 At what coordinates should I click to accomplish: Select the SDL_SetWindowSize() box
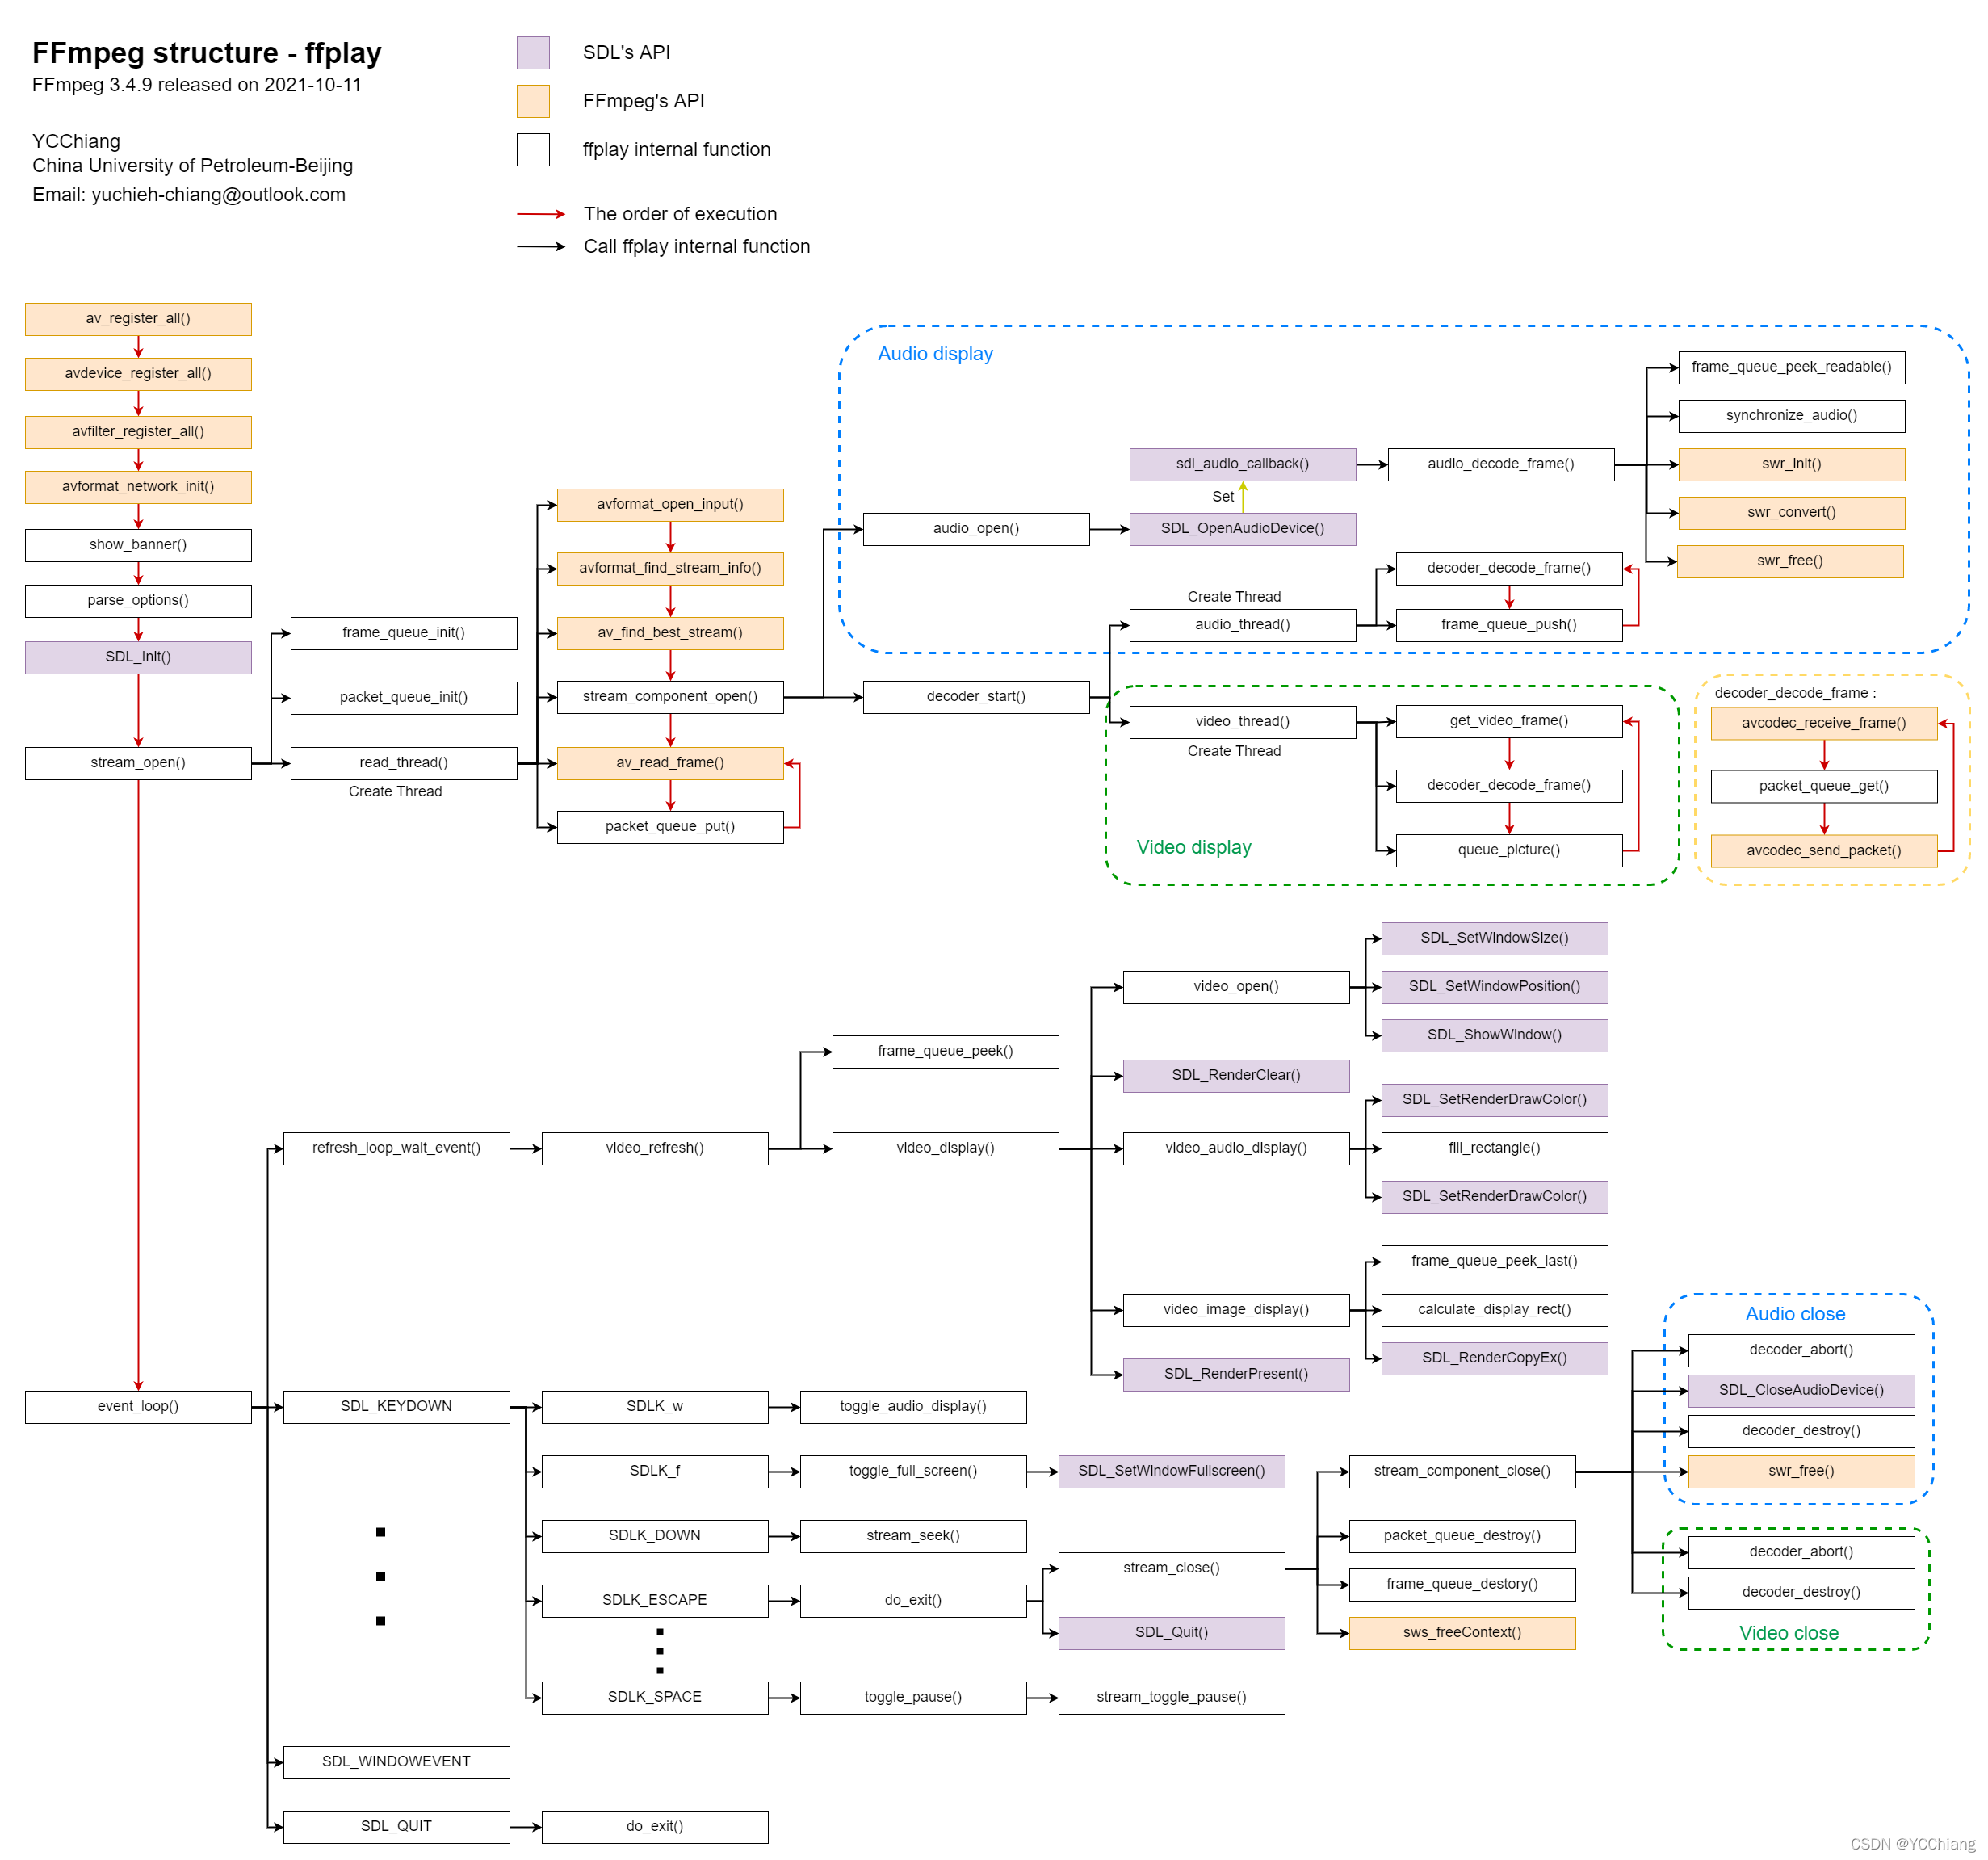pyautogui.click(x=1495, y=938)
